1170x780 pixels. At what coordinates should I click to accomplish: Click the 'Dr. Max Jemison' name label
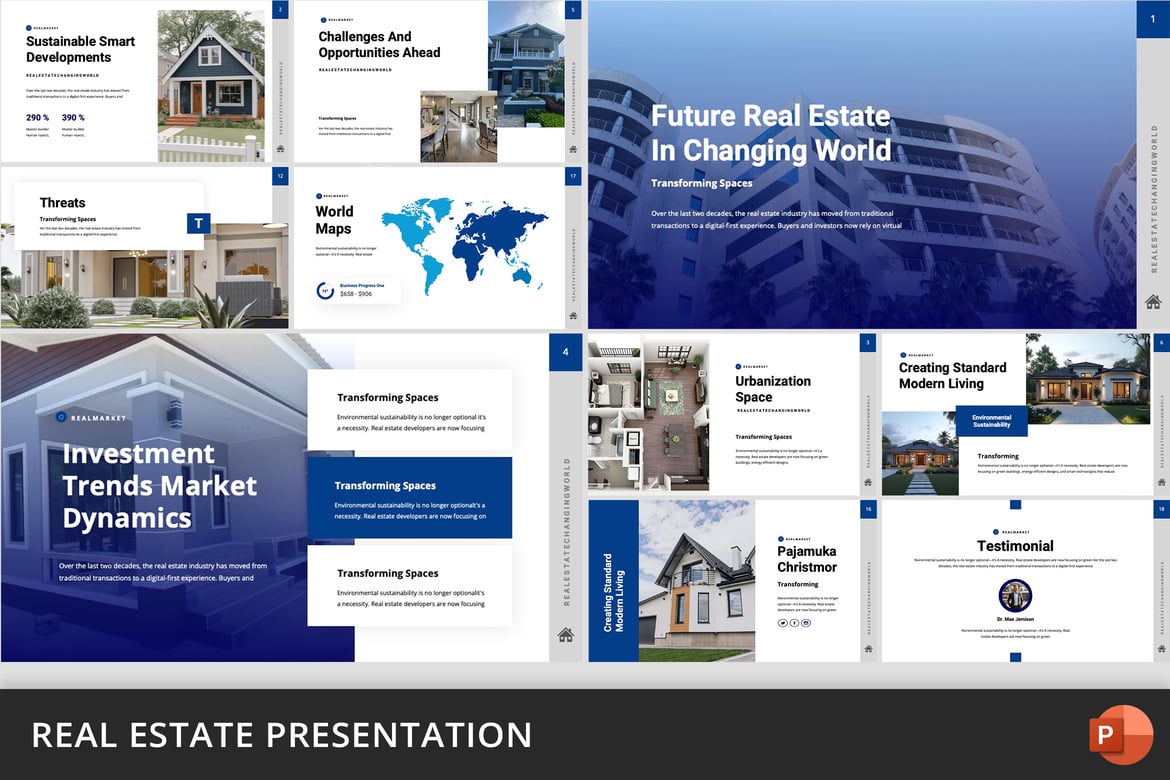(1015, 620)
